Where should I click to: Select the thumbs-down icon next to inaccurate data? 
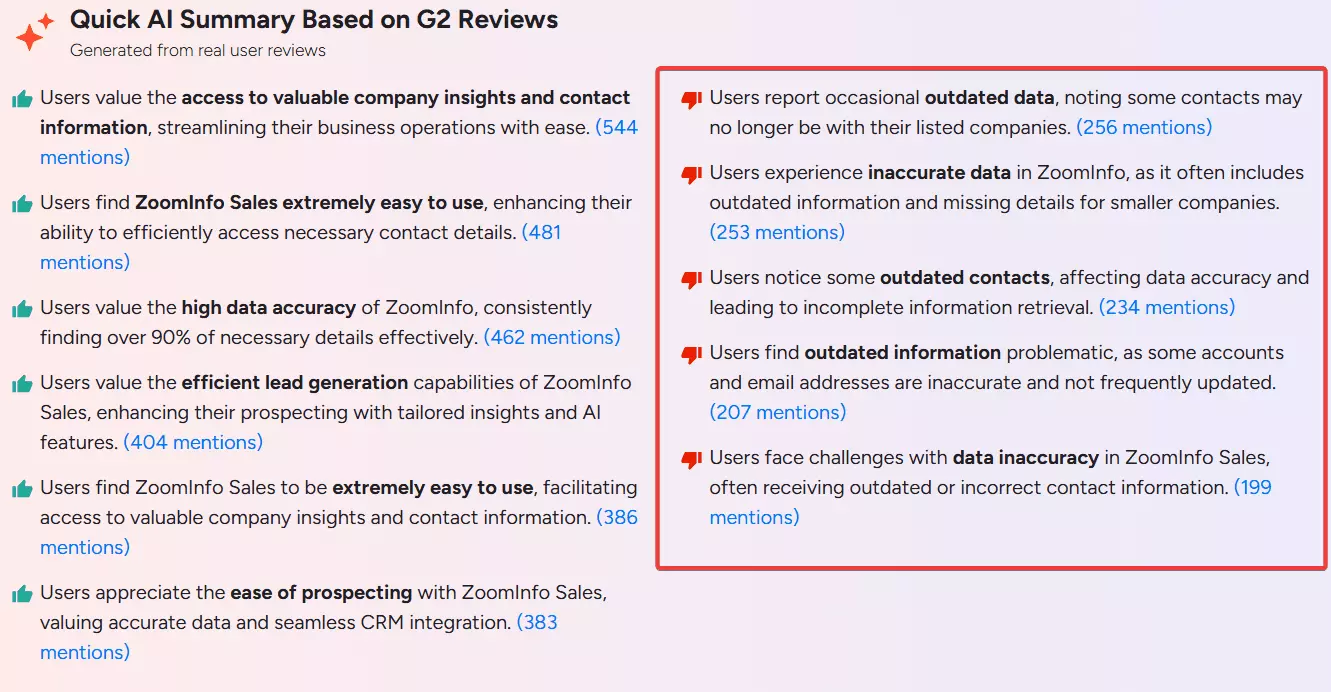692,172
